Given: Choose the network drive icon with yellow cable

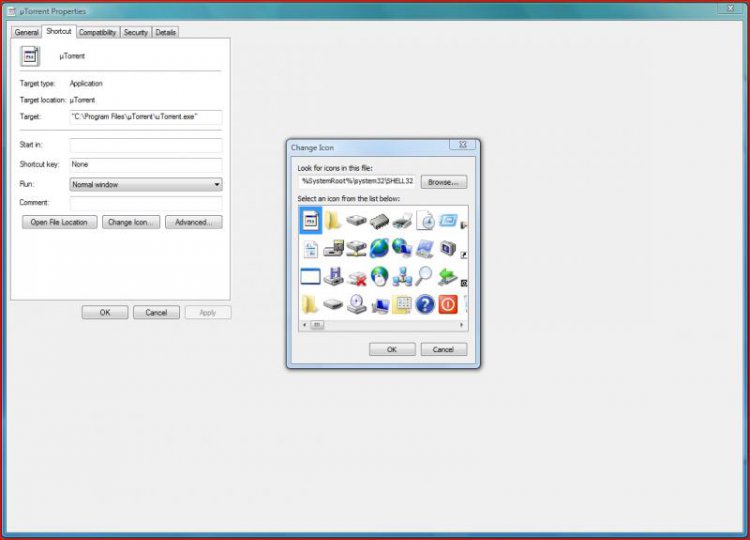Looking at the screenshot, I should pos(356,249).
